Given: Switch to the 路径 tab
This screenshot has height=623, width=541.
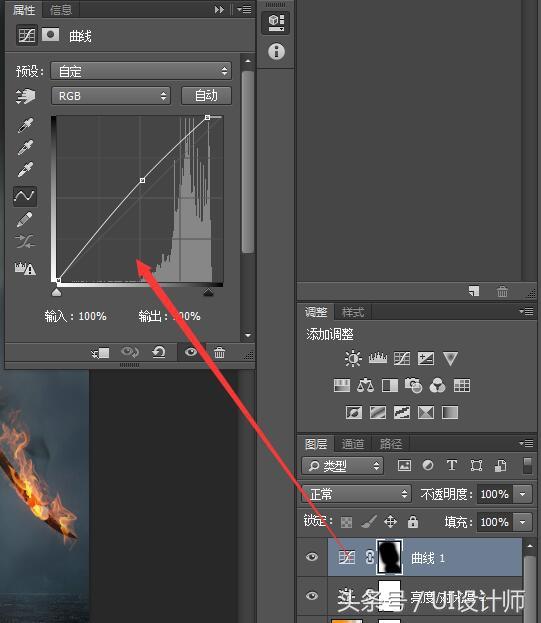Looking at the screenshot, I should click(390, 443).
